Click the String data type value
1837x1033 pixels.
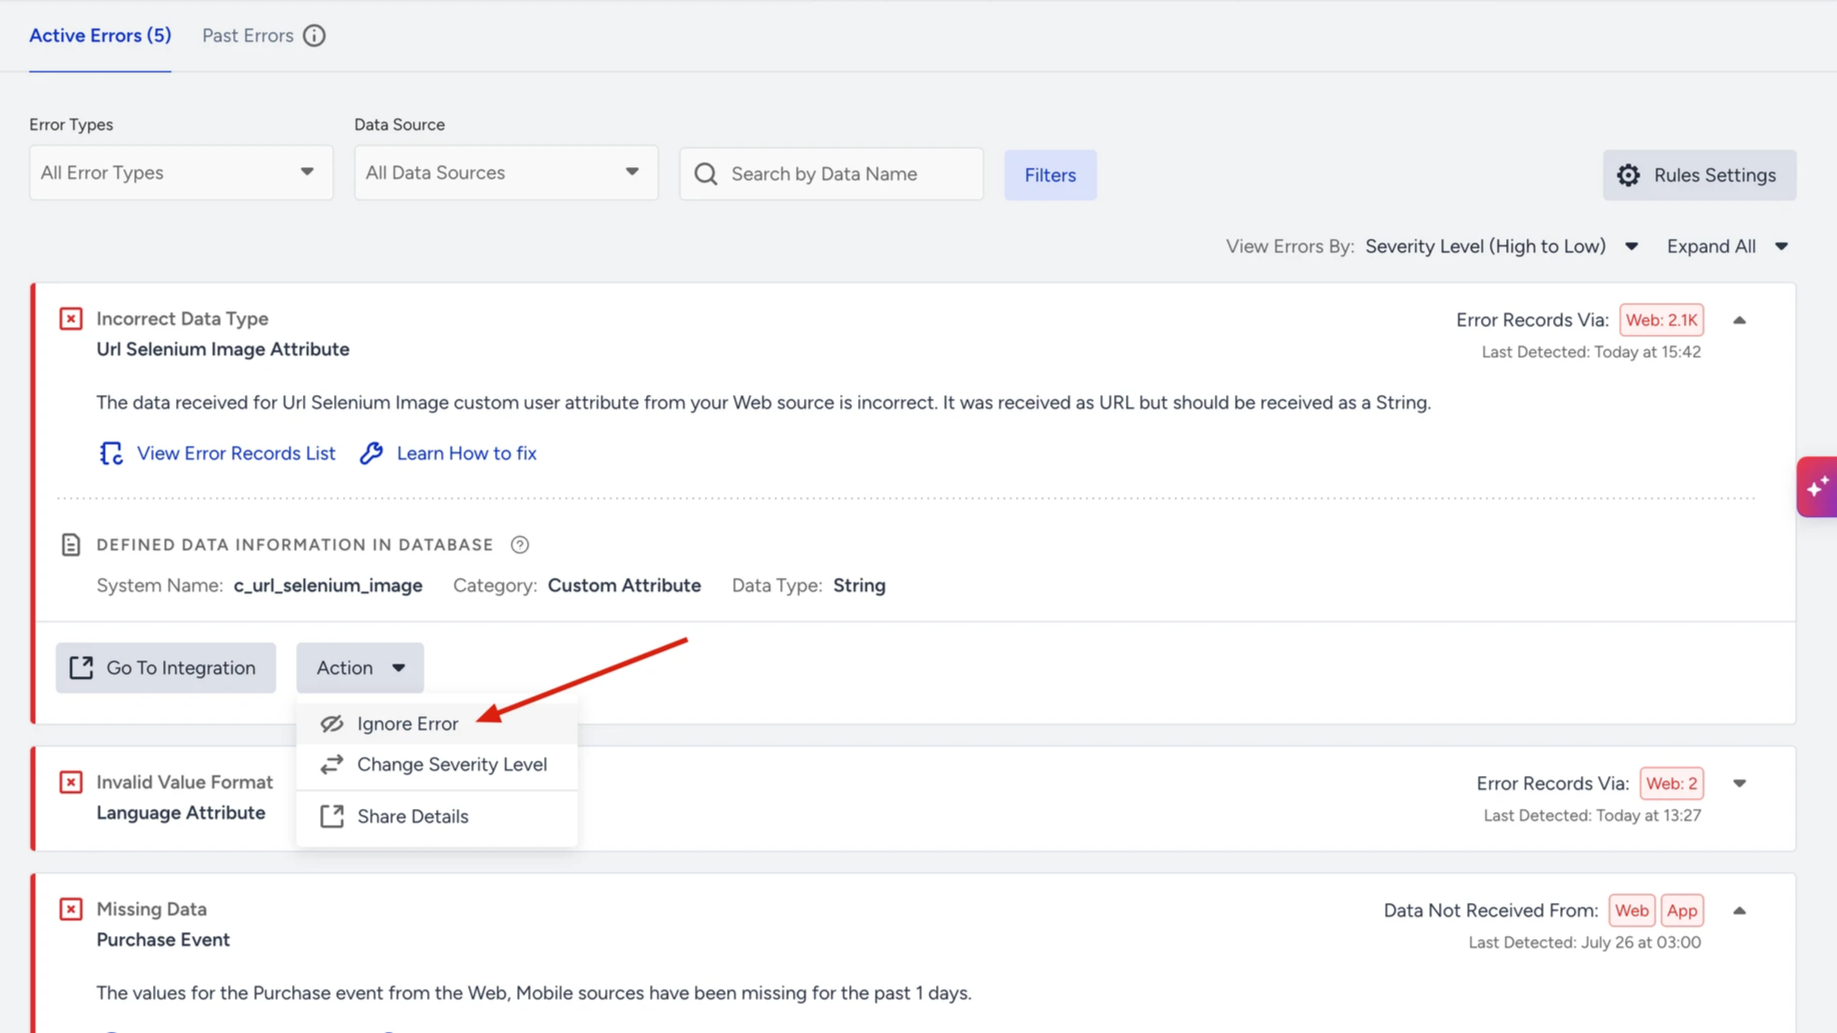click(x=859, y=586)
